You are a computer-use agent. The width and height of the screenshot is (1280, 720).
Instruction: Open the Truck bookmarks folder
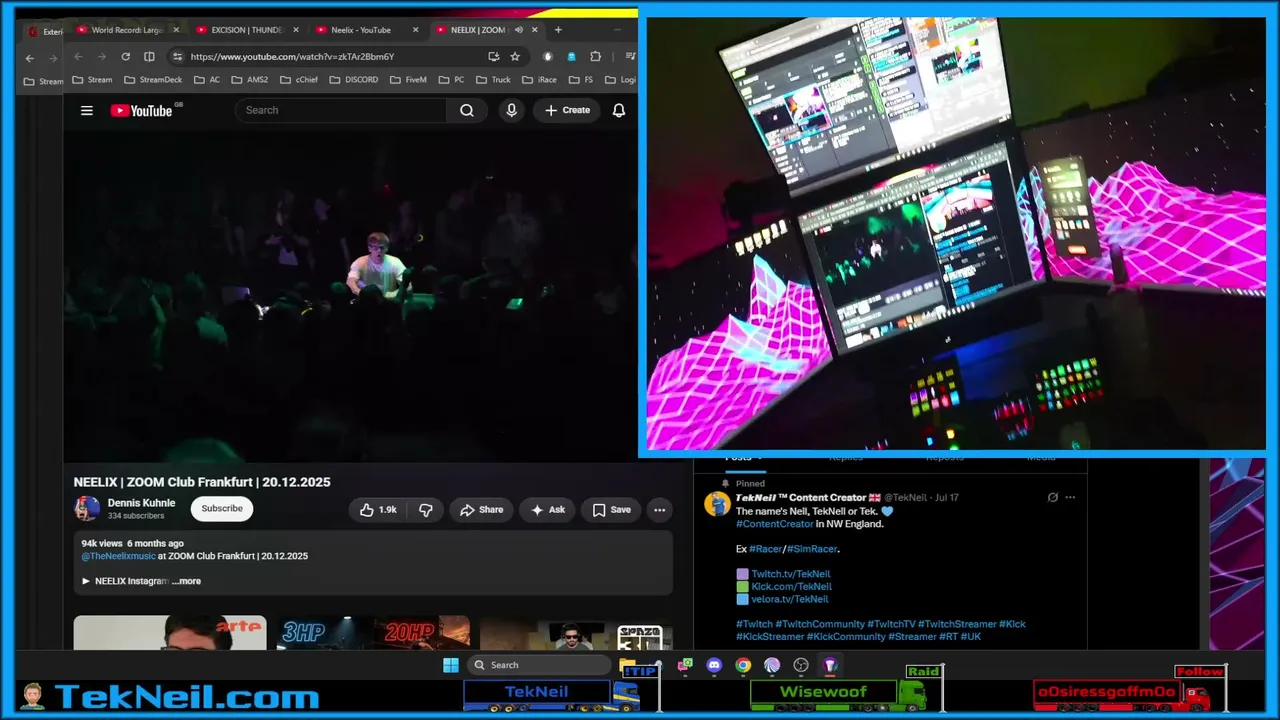[493, 80]
